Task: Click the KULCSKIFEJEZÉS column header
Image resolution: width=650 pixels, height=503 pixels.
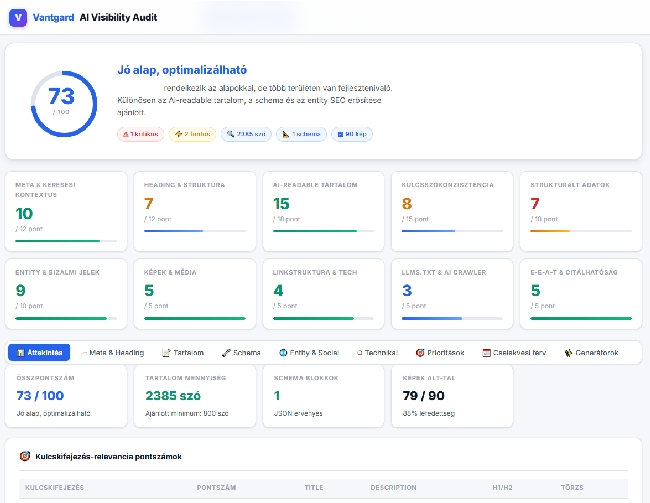Action: pos(54,488)
